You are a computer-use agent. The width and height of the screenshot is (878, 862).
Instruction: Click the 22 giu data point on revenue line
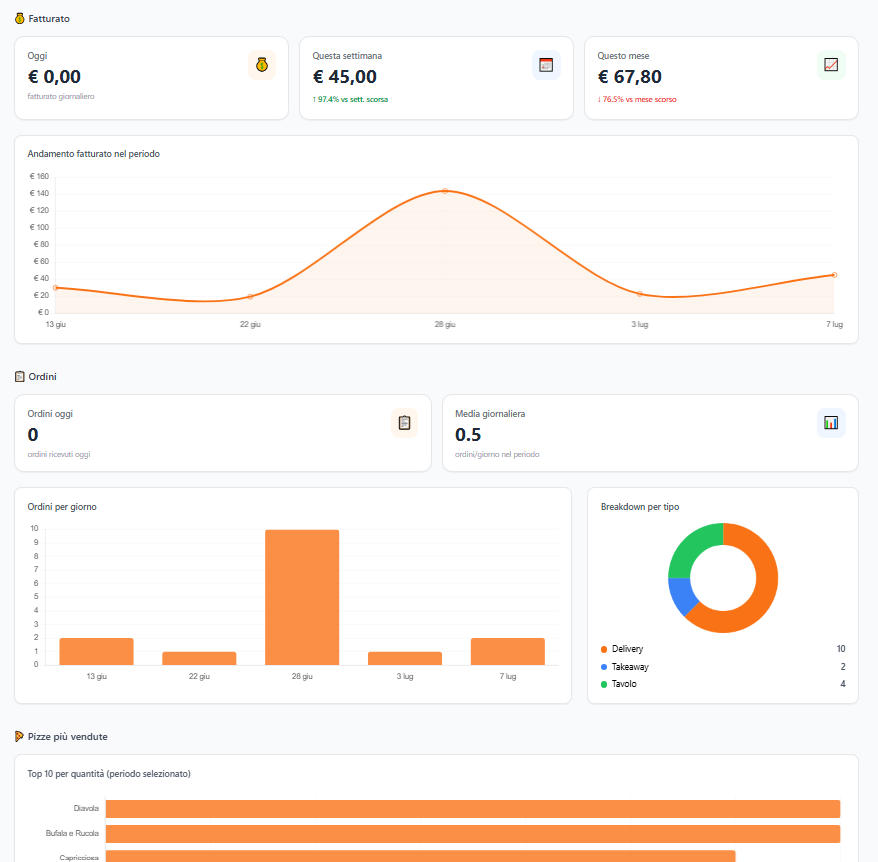click(x=250, y=296)
